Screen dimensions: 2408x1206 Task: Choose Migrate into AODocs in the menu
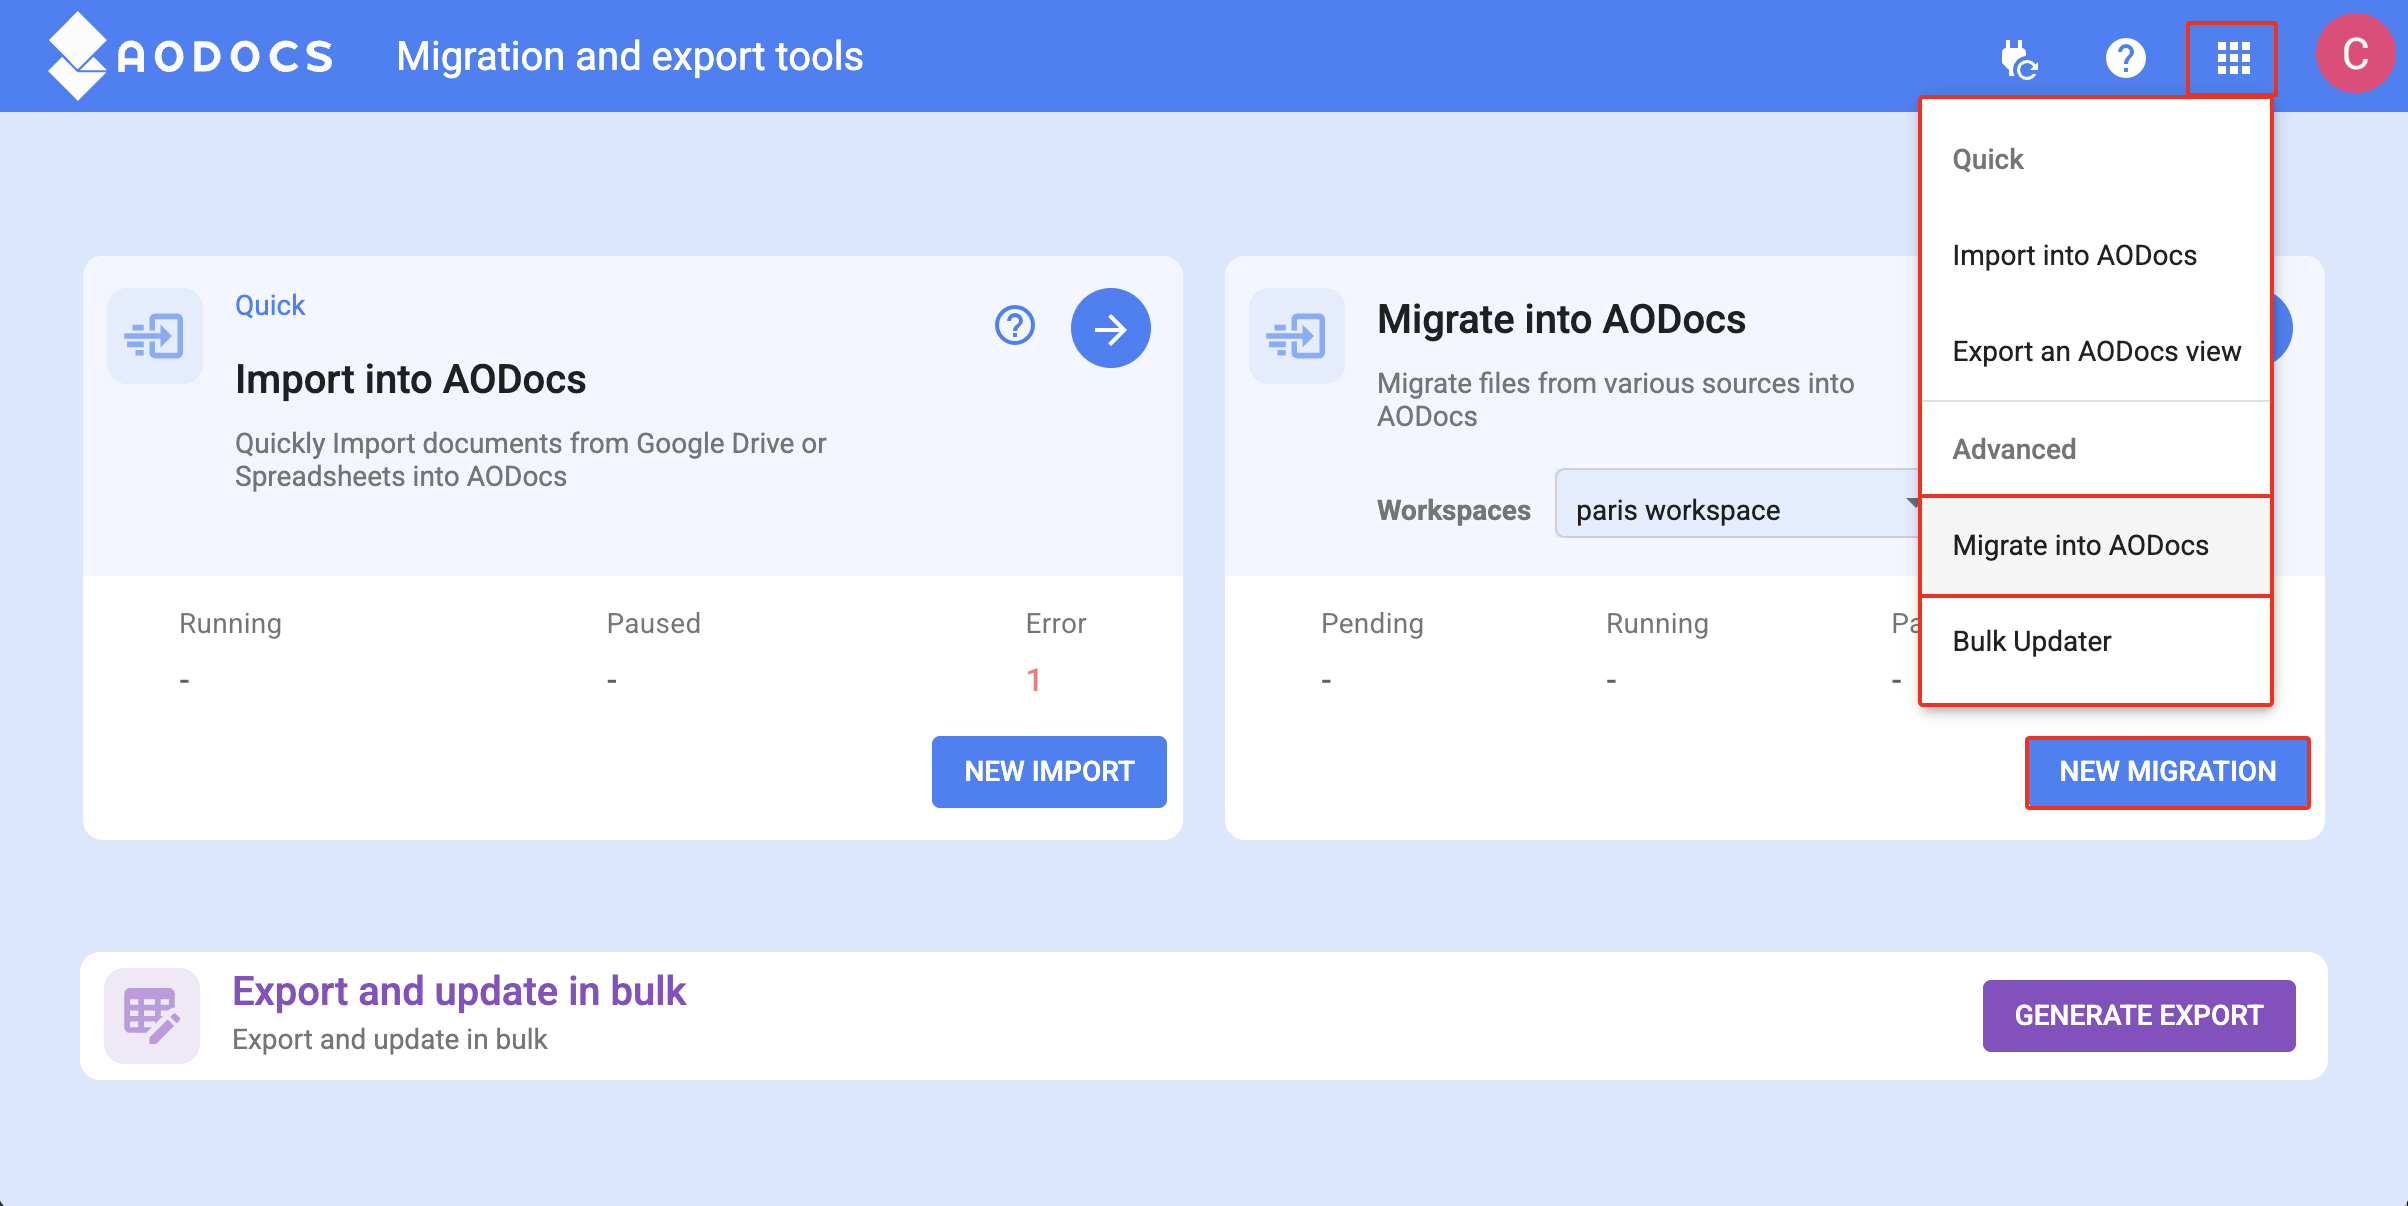click(x=2096, y=546)
